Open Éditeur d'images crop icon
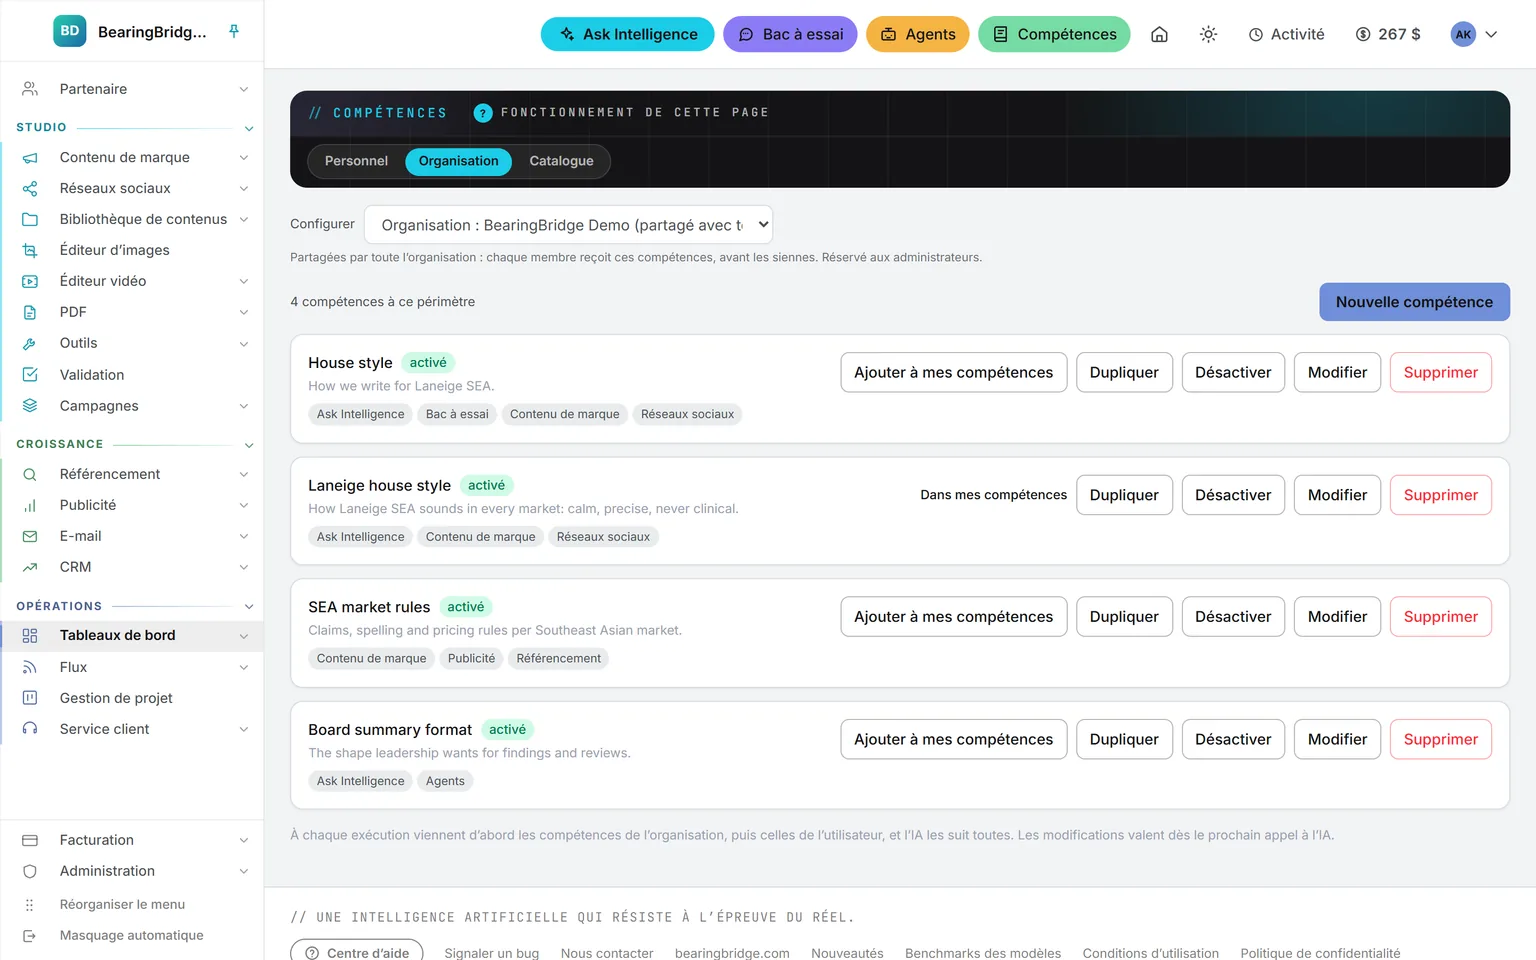The image size is (1536, 960). click(30, 251)
